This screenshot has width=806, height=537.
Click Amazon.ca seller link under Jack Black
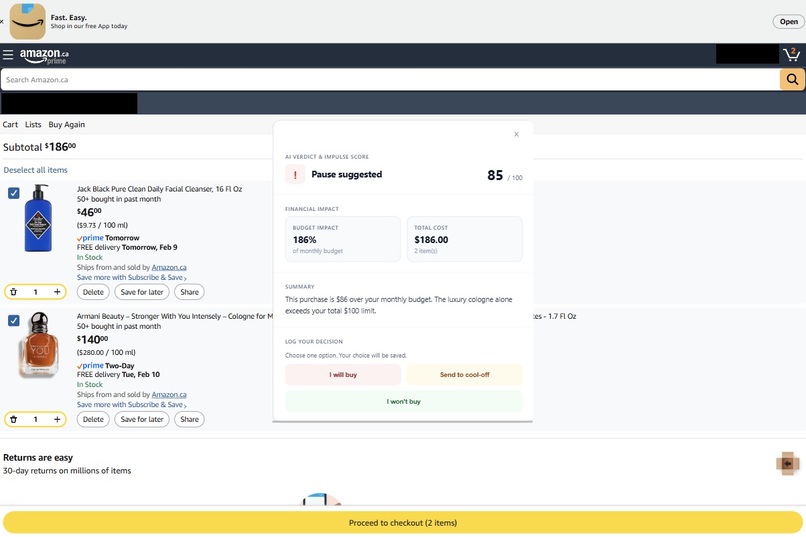(x=169, y=268)
